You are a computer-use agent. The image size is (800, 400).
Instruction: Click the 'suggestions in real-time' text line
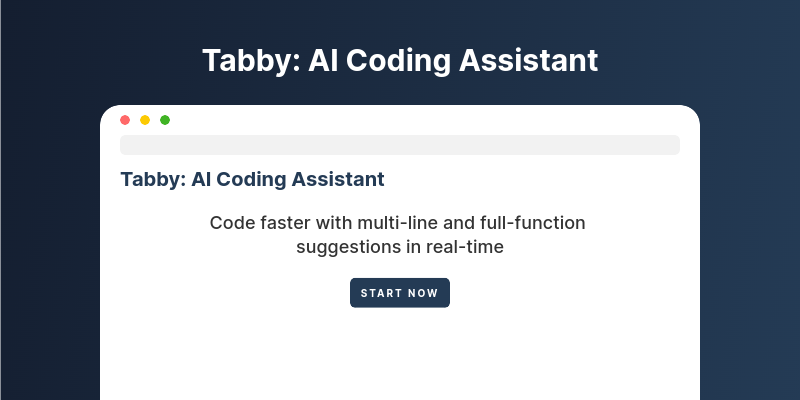point(400,247)
